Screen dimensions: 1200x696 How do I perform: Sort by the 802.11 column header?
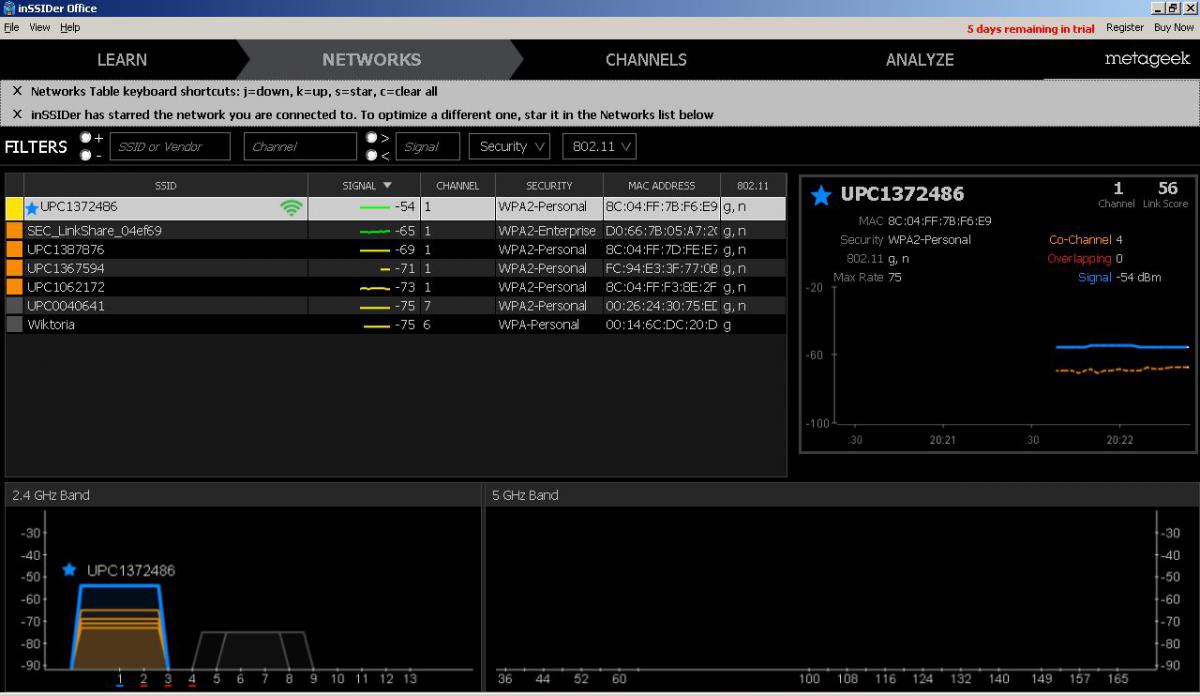(752, 185)
